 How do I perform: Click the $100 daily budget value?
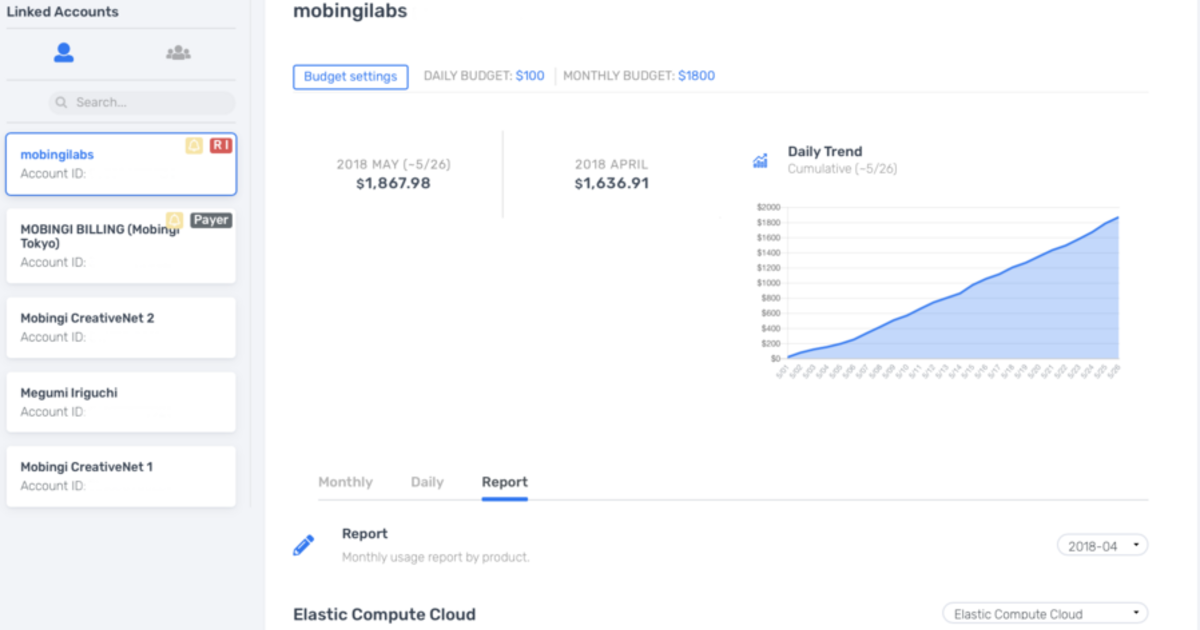[x=530, y=76]
